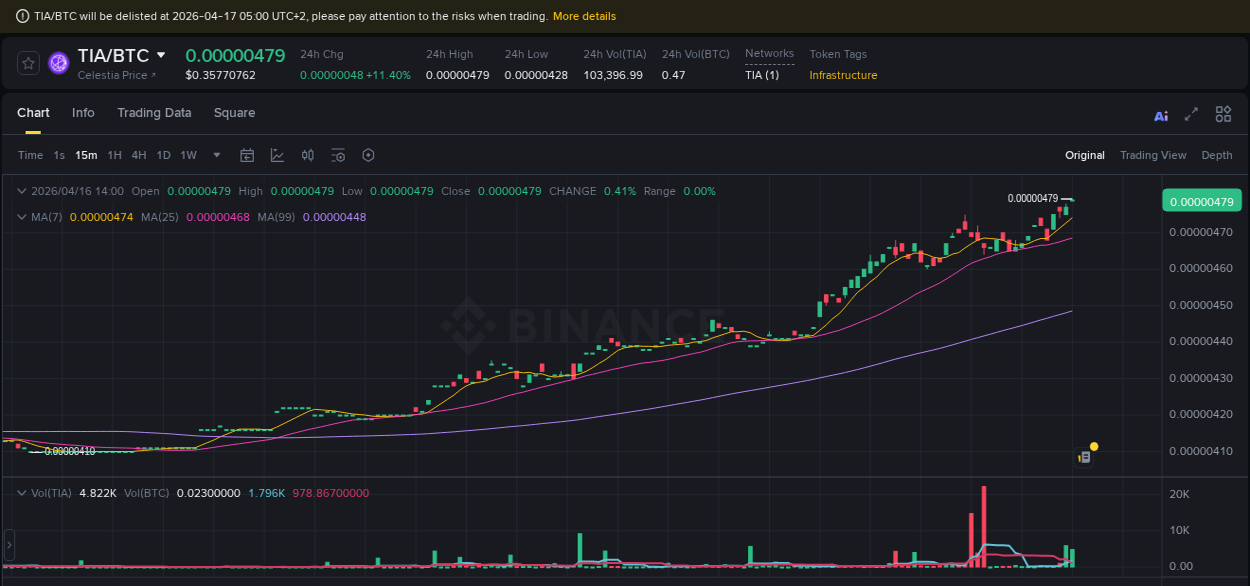Viewport: 1250px width, 586px height.
Task: Click the delisting warning info icon
Action: click(22, 16)
